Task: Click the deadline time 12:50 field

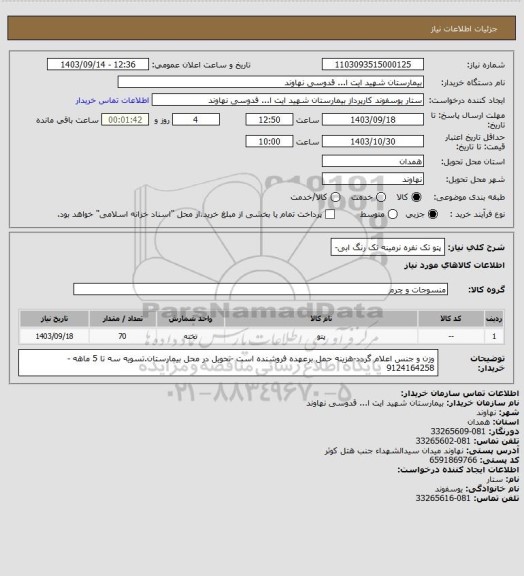Action: (x=269, y=120)
